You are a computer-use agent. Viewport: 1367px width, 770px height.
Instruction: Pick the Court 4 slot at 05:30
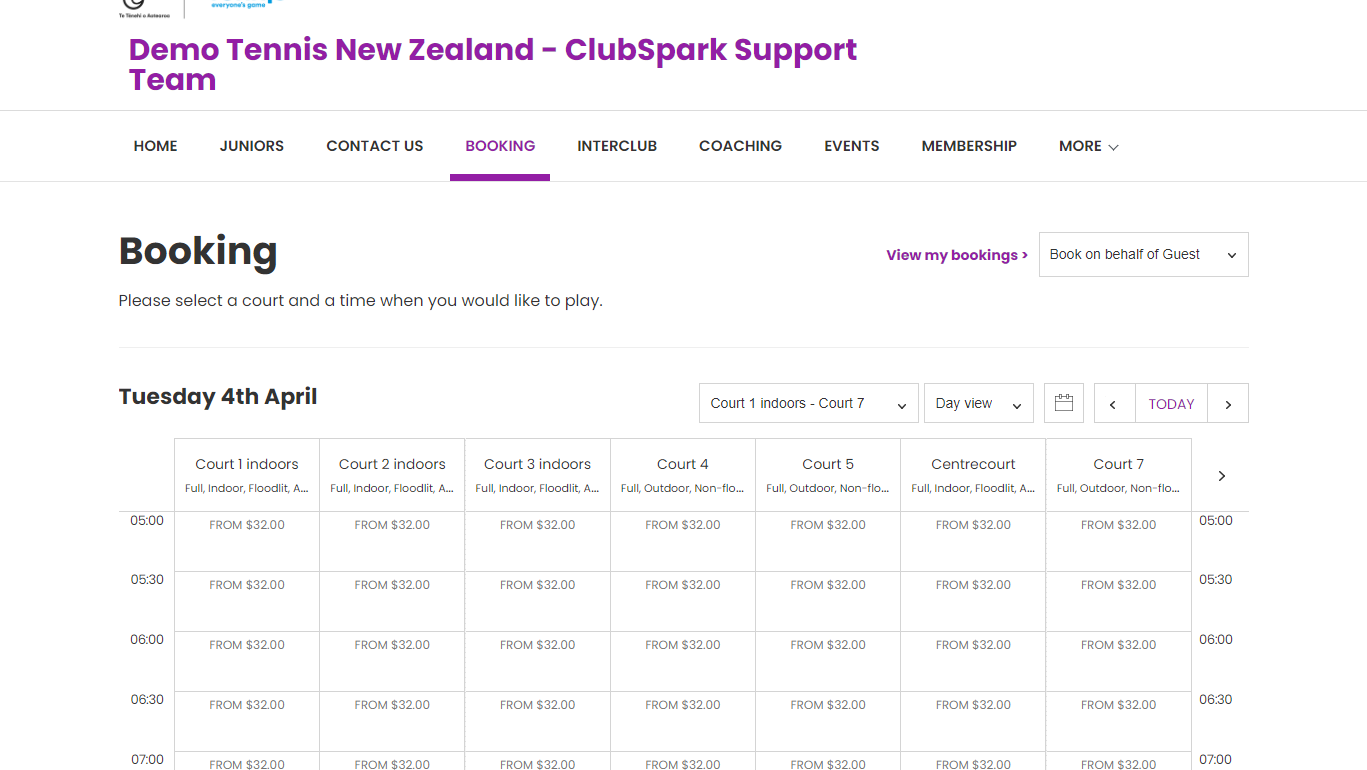(x=683, y=601)
